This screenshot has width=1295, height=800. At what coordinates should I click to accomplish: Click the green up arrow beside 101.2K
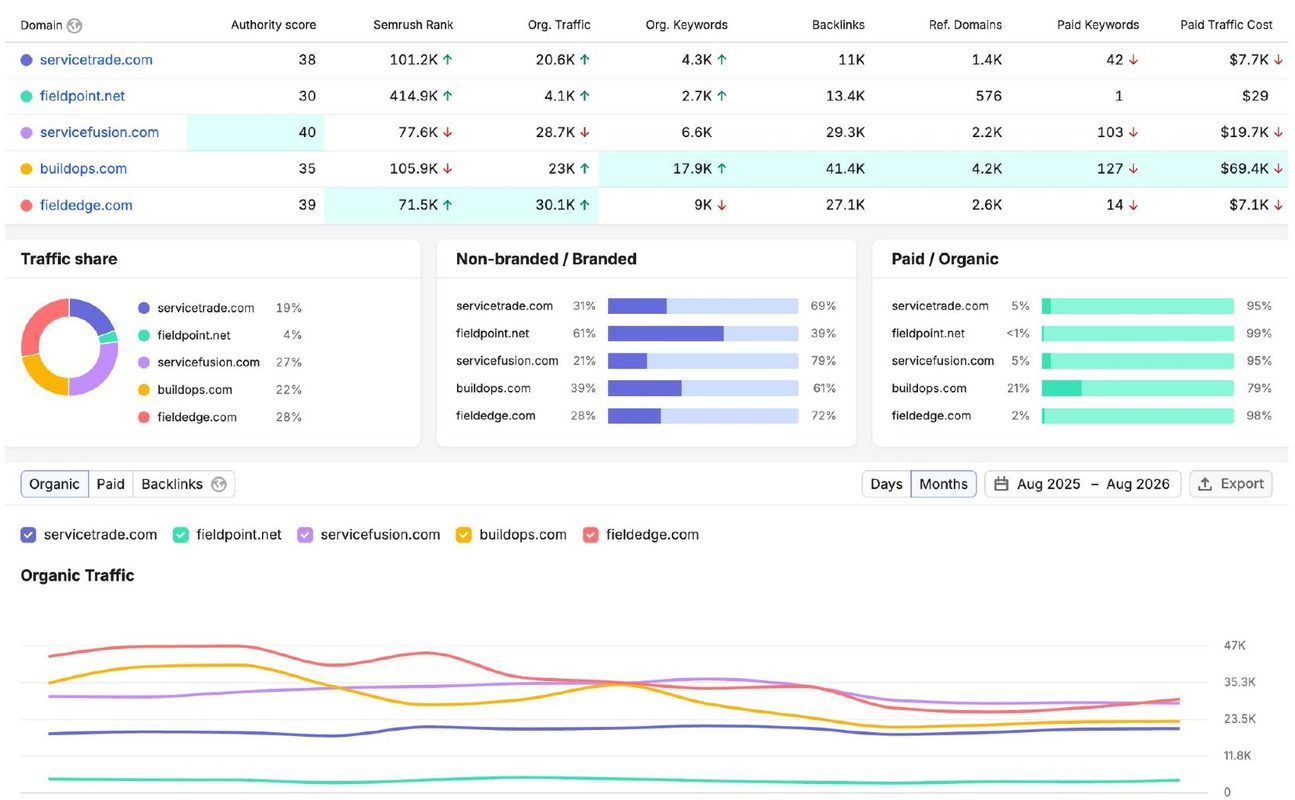point(447,60)
